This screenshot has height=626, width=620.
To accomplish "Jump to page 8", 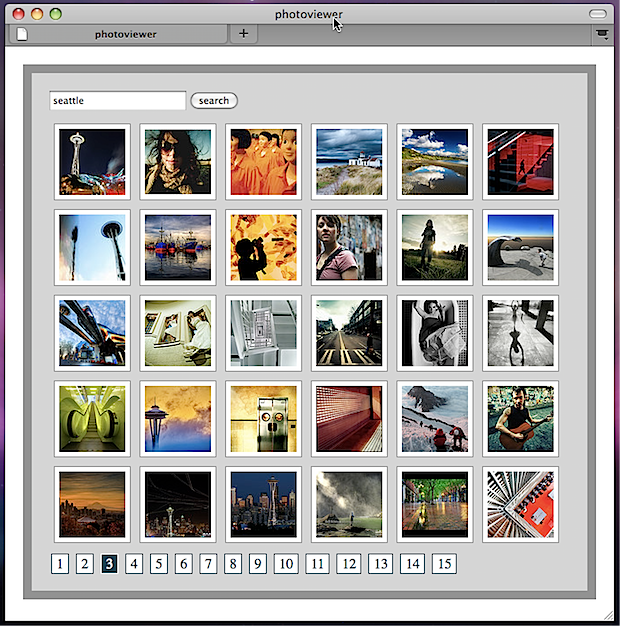I will tap(233, 564).
